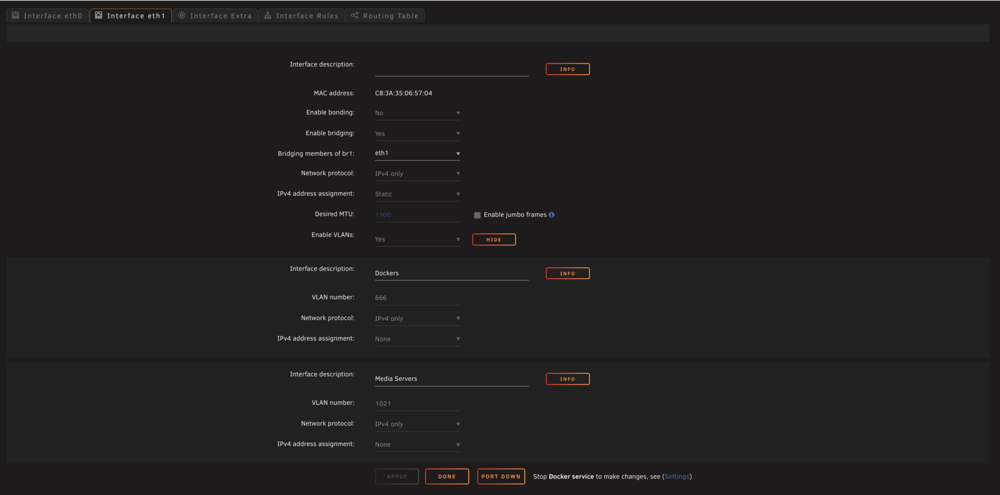Click the HIDE button for VLANs

click(x=494, y=239)
